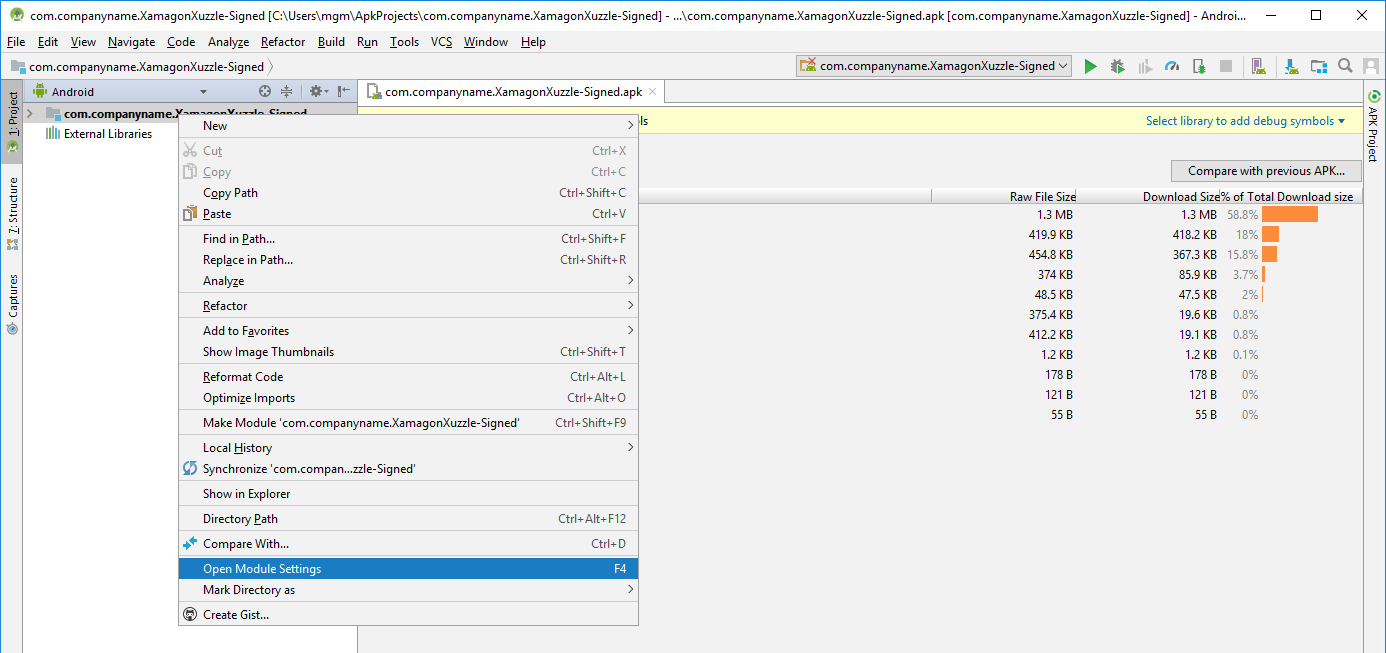Choose Create Gist...
This screenshot has height=653, width=1386.
pos(408,615)
